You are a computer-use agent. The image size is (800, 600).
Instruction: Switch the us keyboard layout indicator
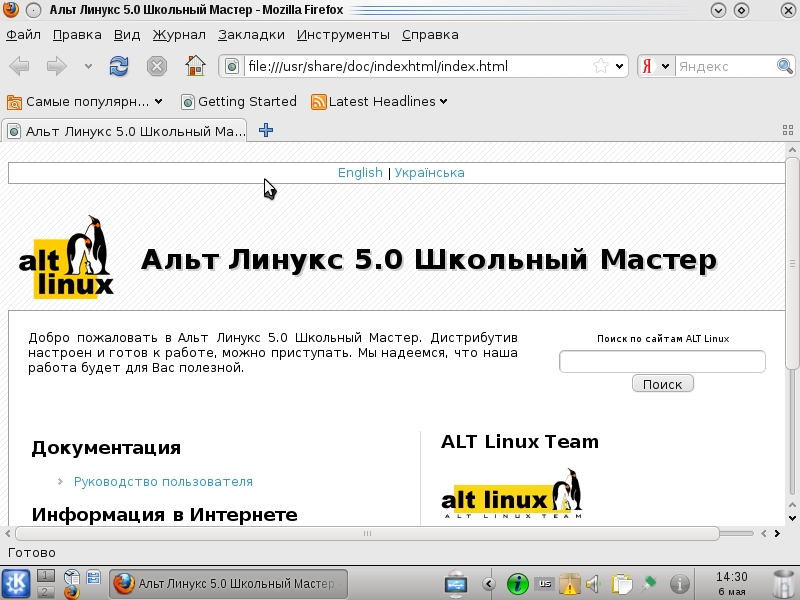(545, 583)
